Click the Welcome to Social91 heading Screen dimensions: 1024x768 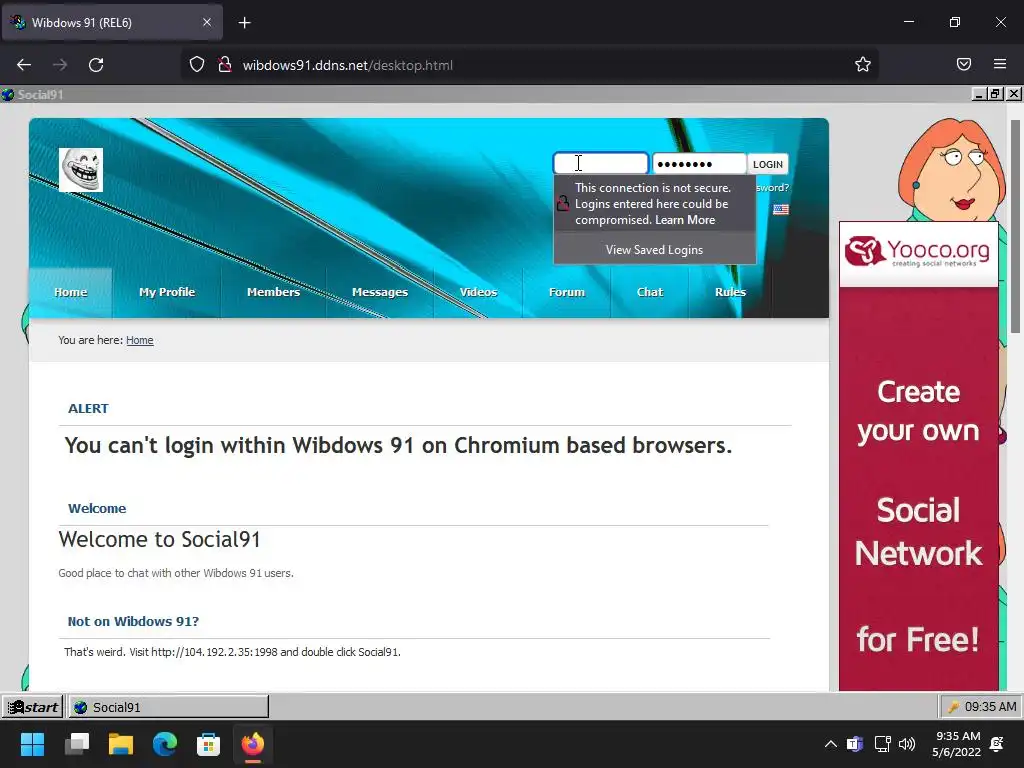click(x=159, y=539)
